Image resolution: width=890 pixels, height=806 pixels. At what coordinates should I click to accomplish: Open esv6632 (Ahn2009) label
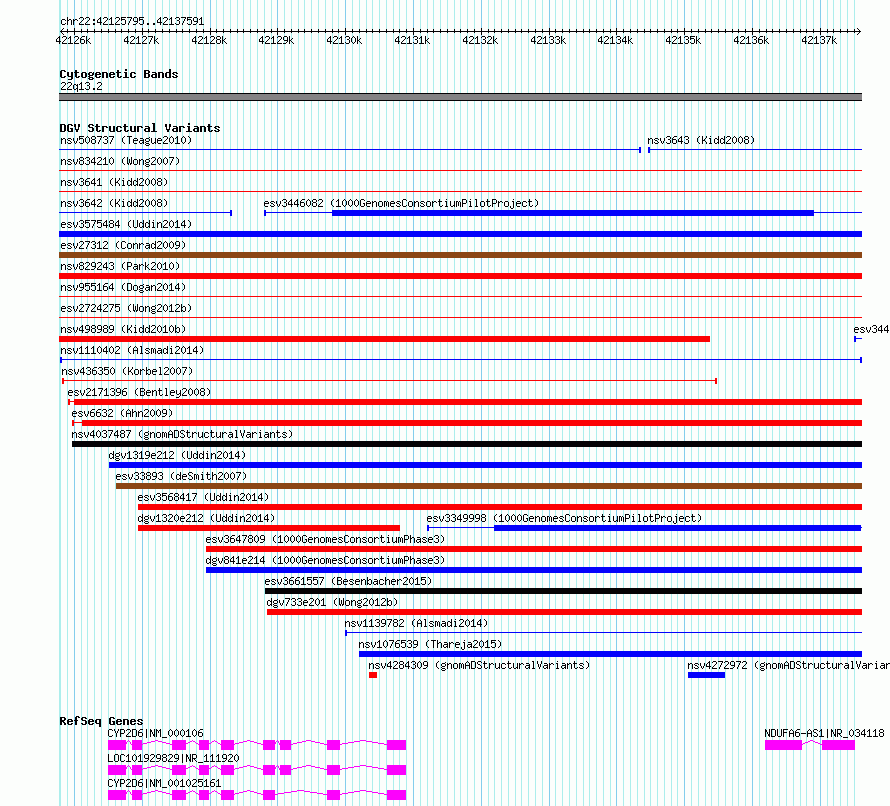coord(122,413)
